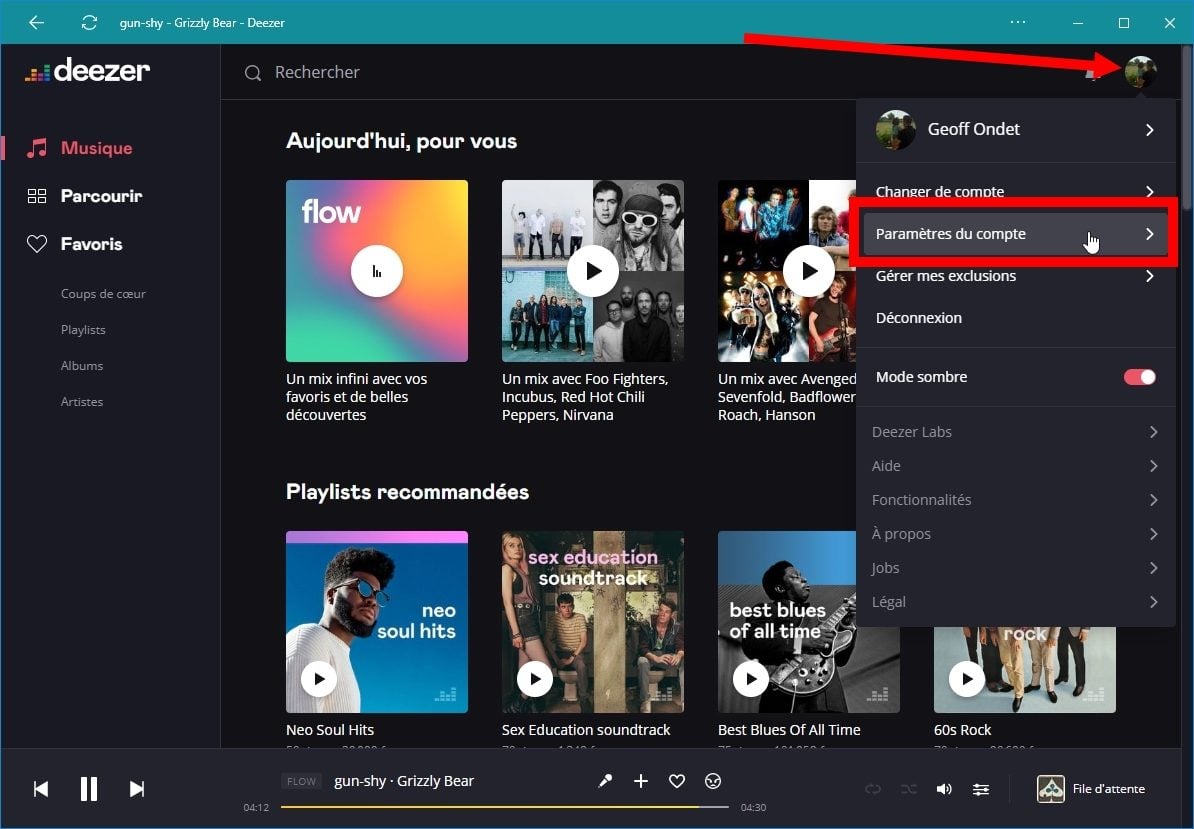Image resolution: width=1194 pixels, height=829 pixels.
Task: Skip to the next track
Action: click(137, 789)
